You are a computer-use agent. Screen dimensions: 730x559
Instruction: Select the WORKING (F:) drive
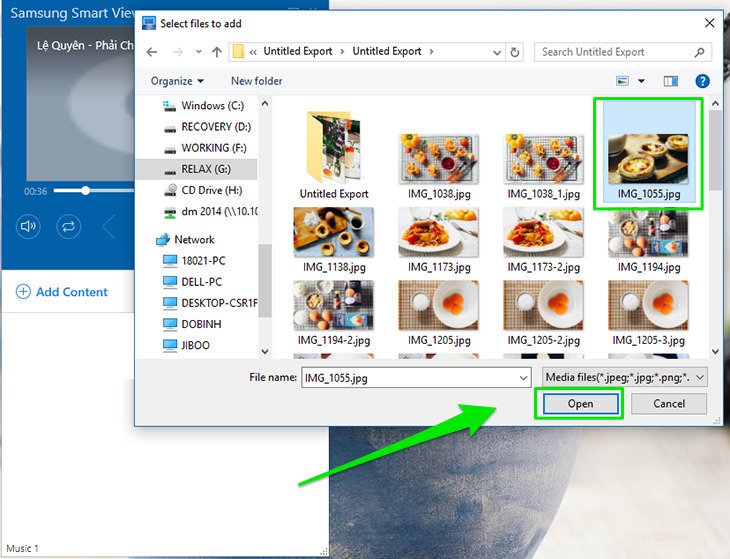[x=206, y=148]
